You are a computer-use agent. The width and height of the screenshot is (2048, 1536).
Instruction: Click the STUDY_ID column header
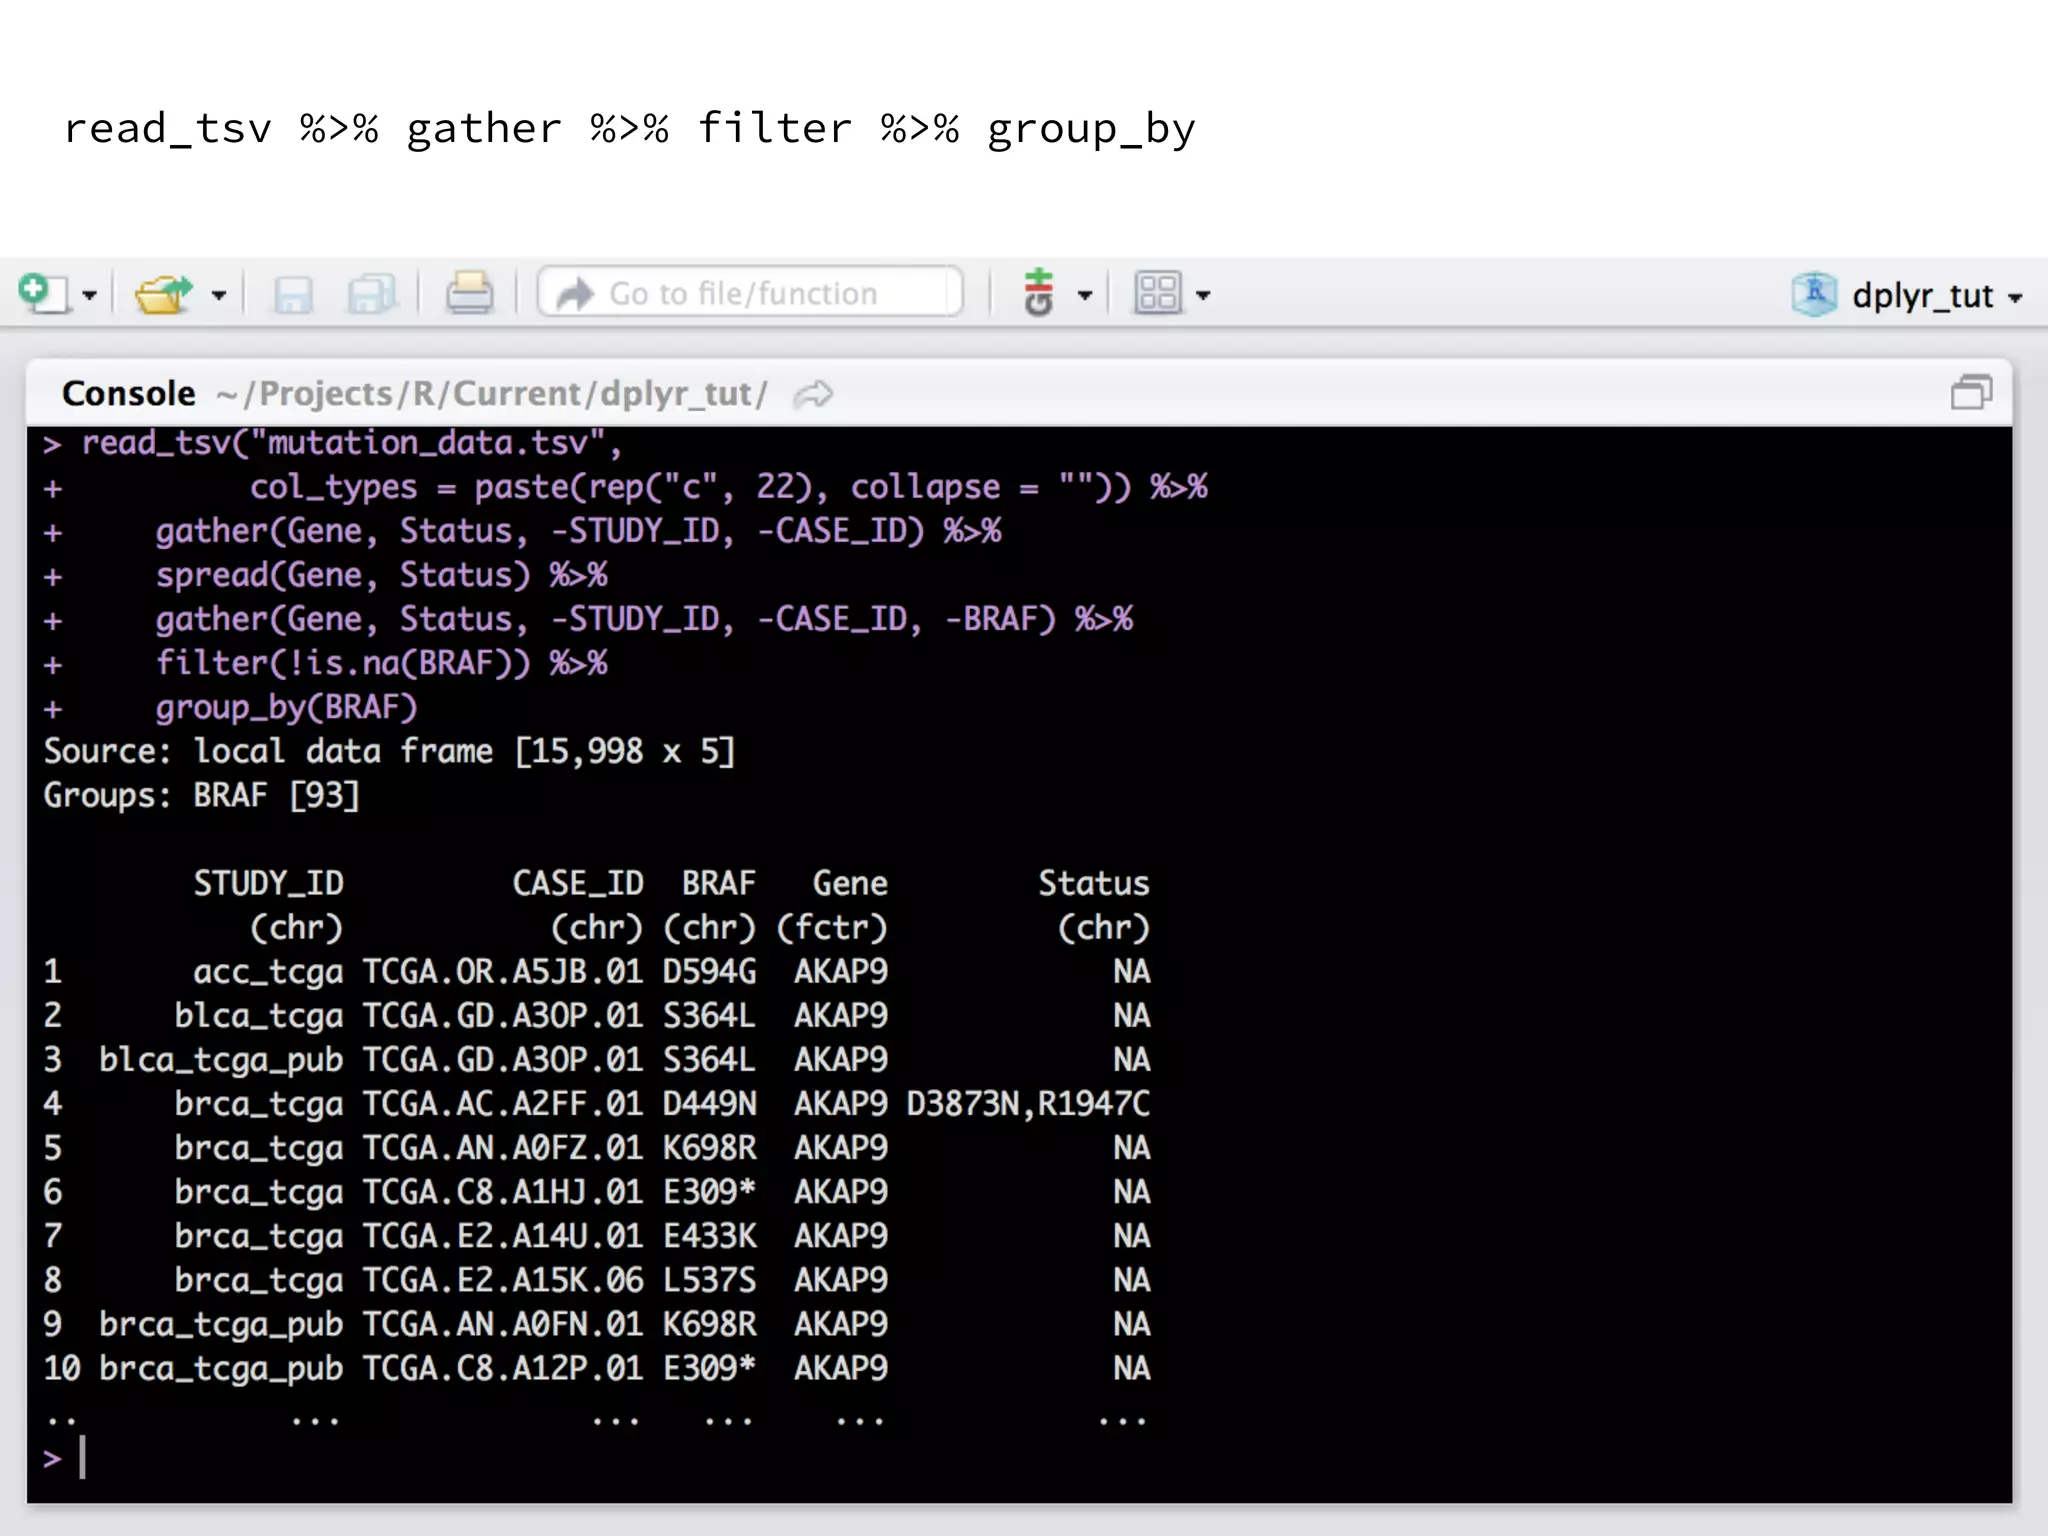[268, 883]
